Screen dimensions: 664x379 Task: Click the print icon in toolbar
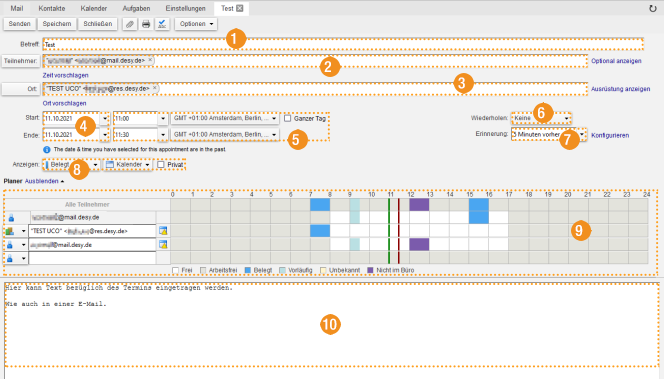tap(146, 24)
